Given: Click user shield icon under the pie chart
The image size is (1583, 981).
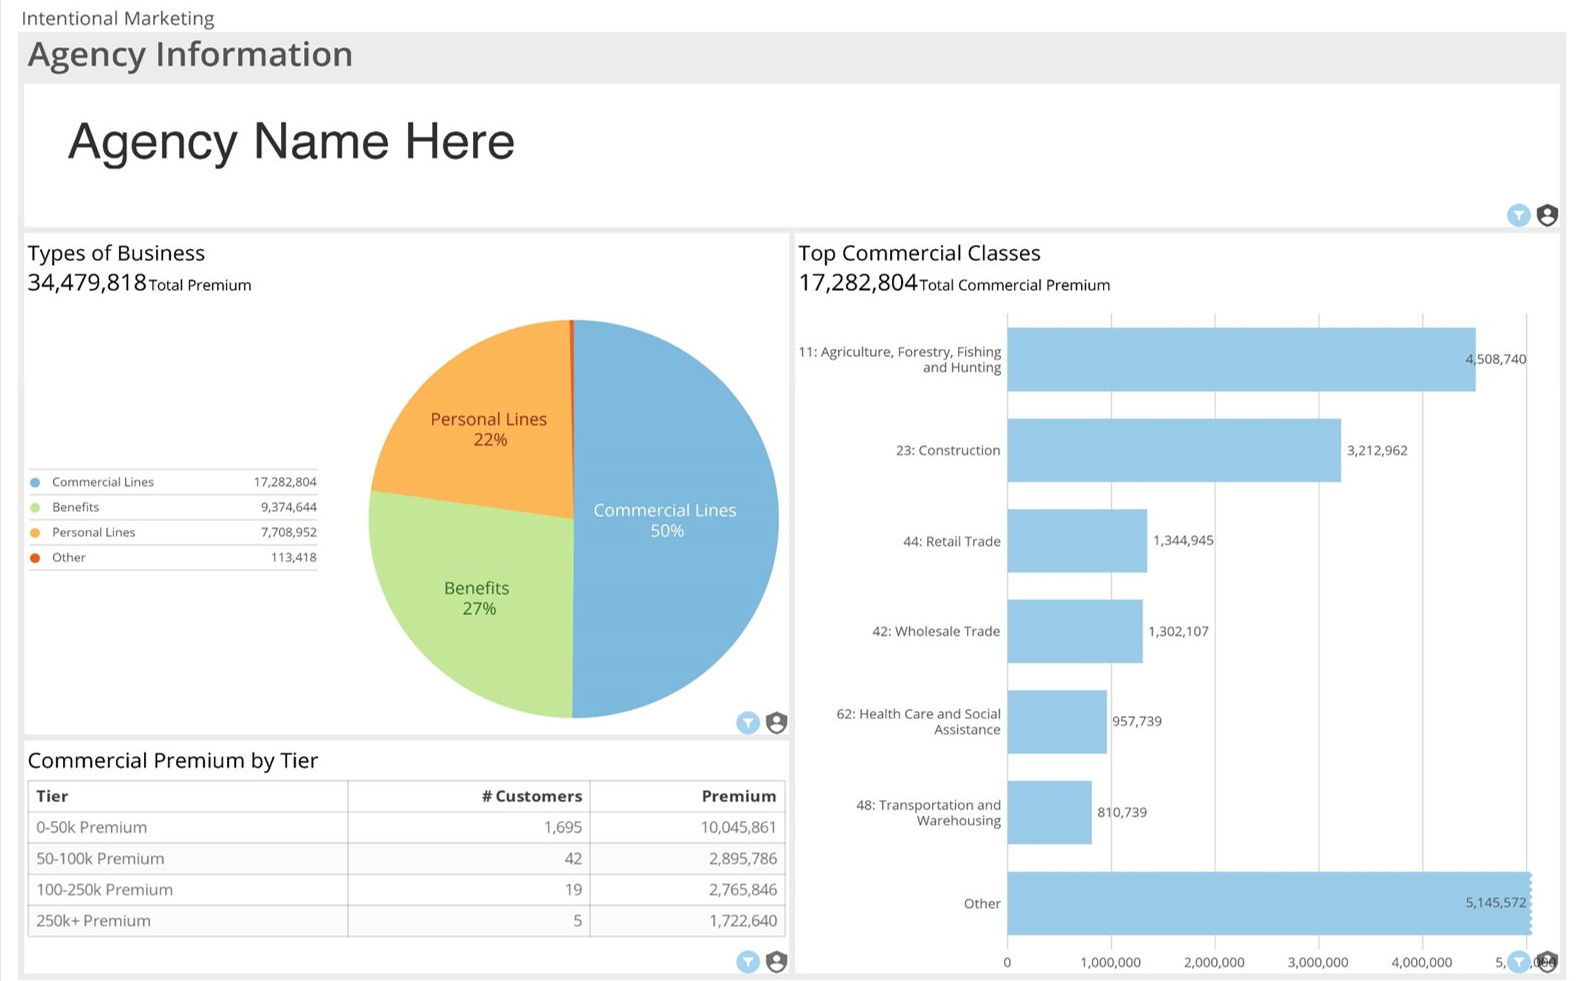Looking at the screenshot, I should (776, 722).
